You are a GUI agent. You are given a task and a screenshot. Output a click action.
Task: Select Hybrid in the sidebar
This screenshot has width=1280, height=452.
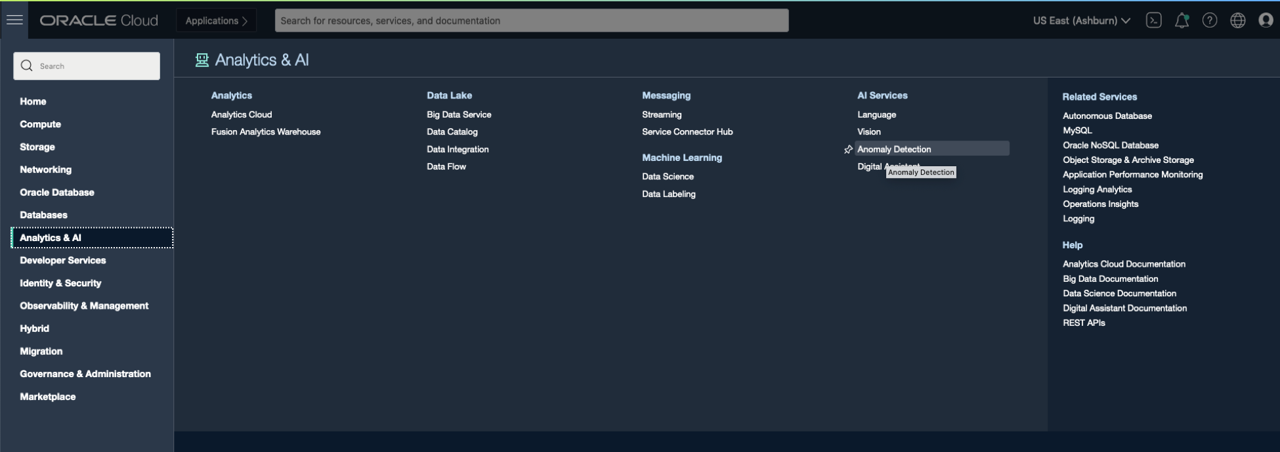point(34,328)
